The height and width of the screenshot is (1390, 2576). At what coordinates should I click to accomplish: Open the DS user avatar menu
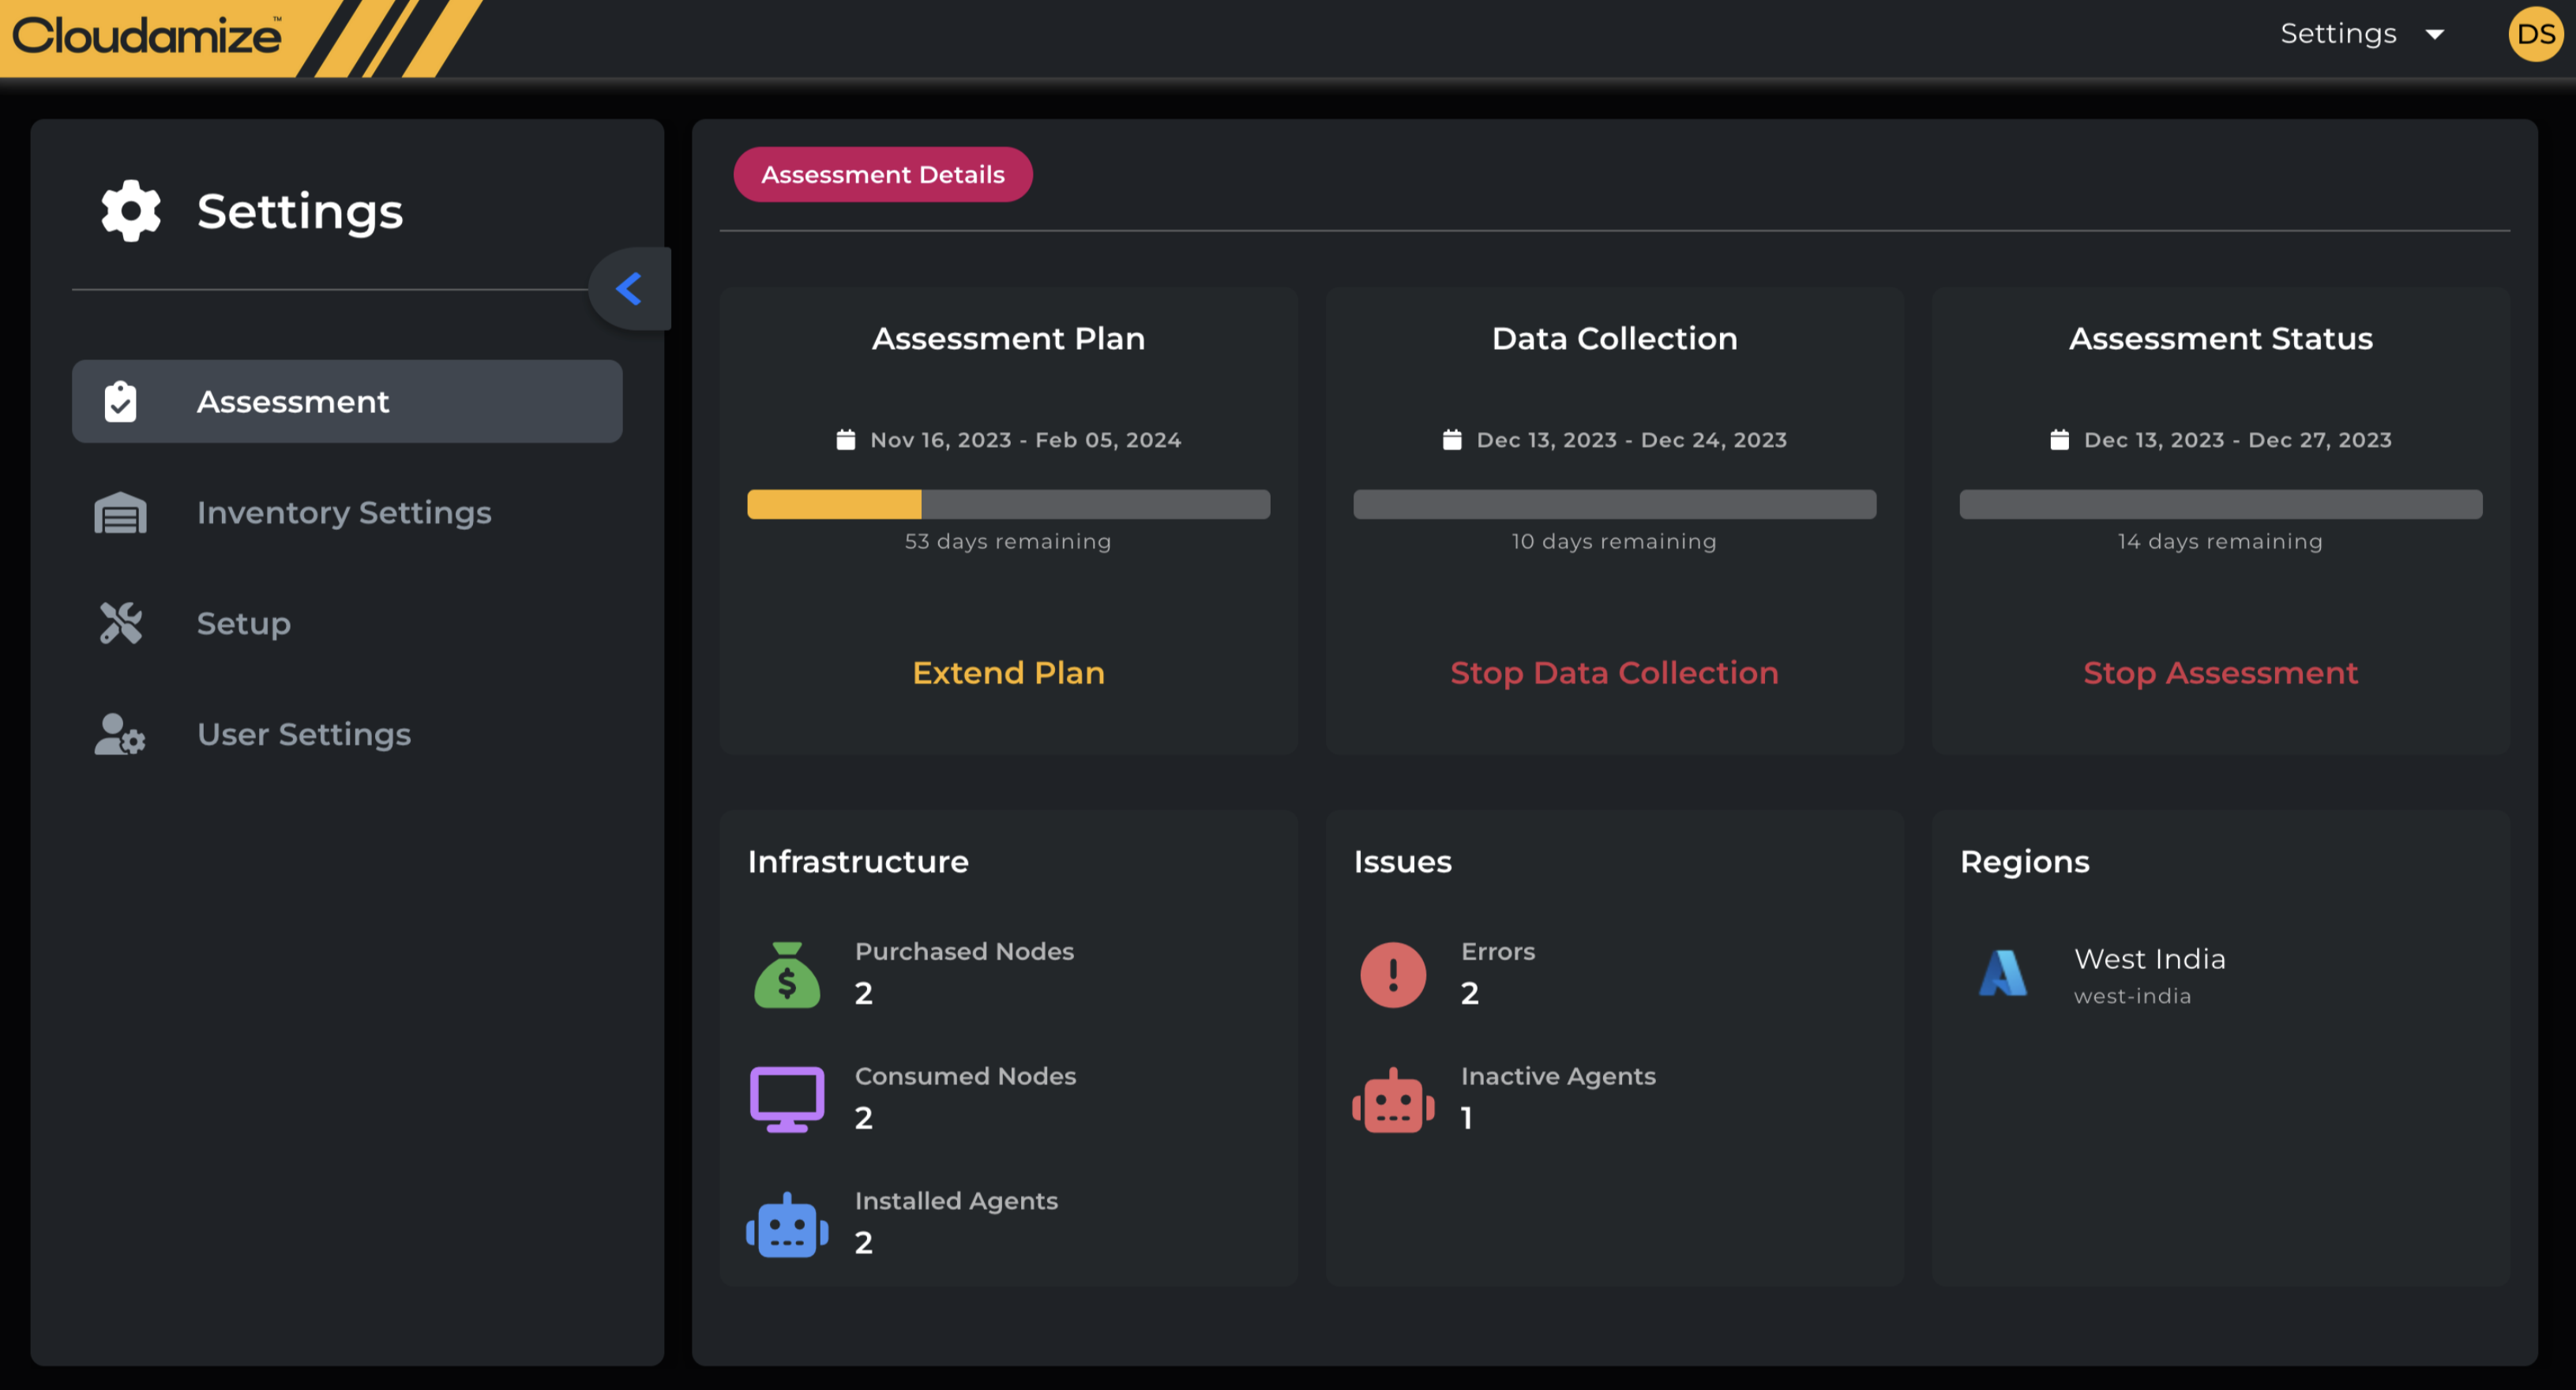pyautogui.click(x=2535, y=34)
